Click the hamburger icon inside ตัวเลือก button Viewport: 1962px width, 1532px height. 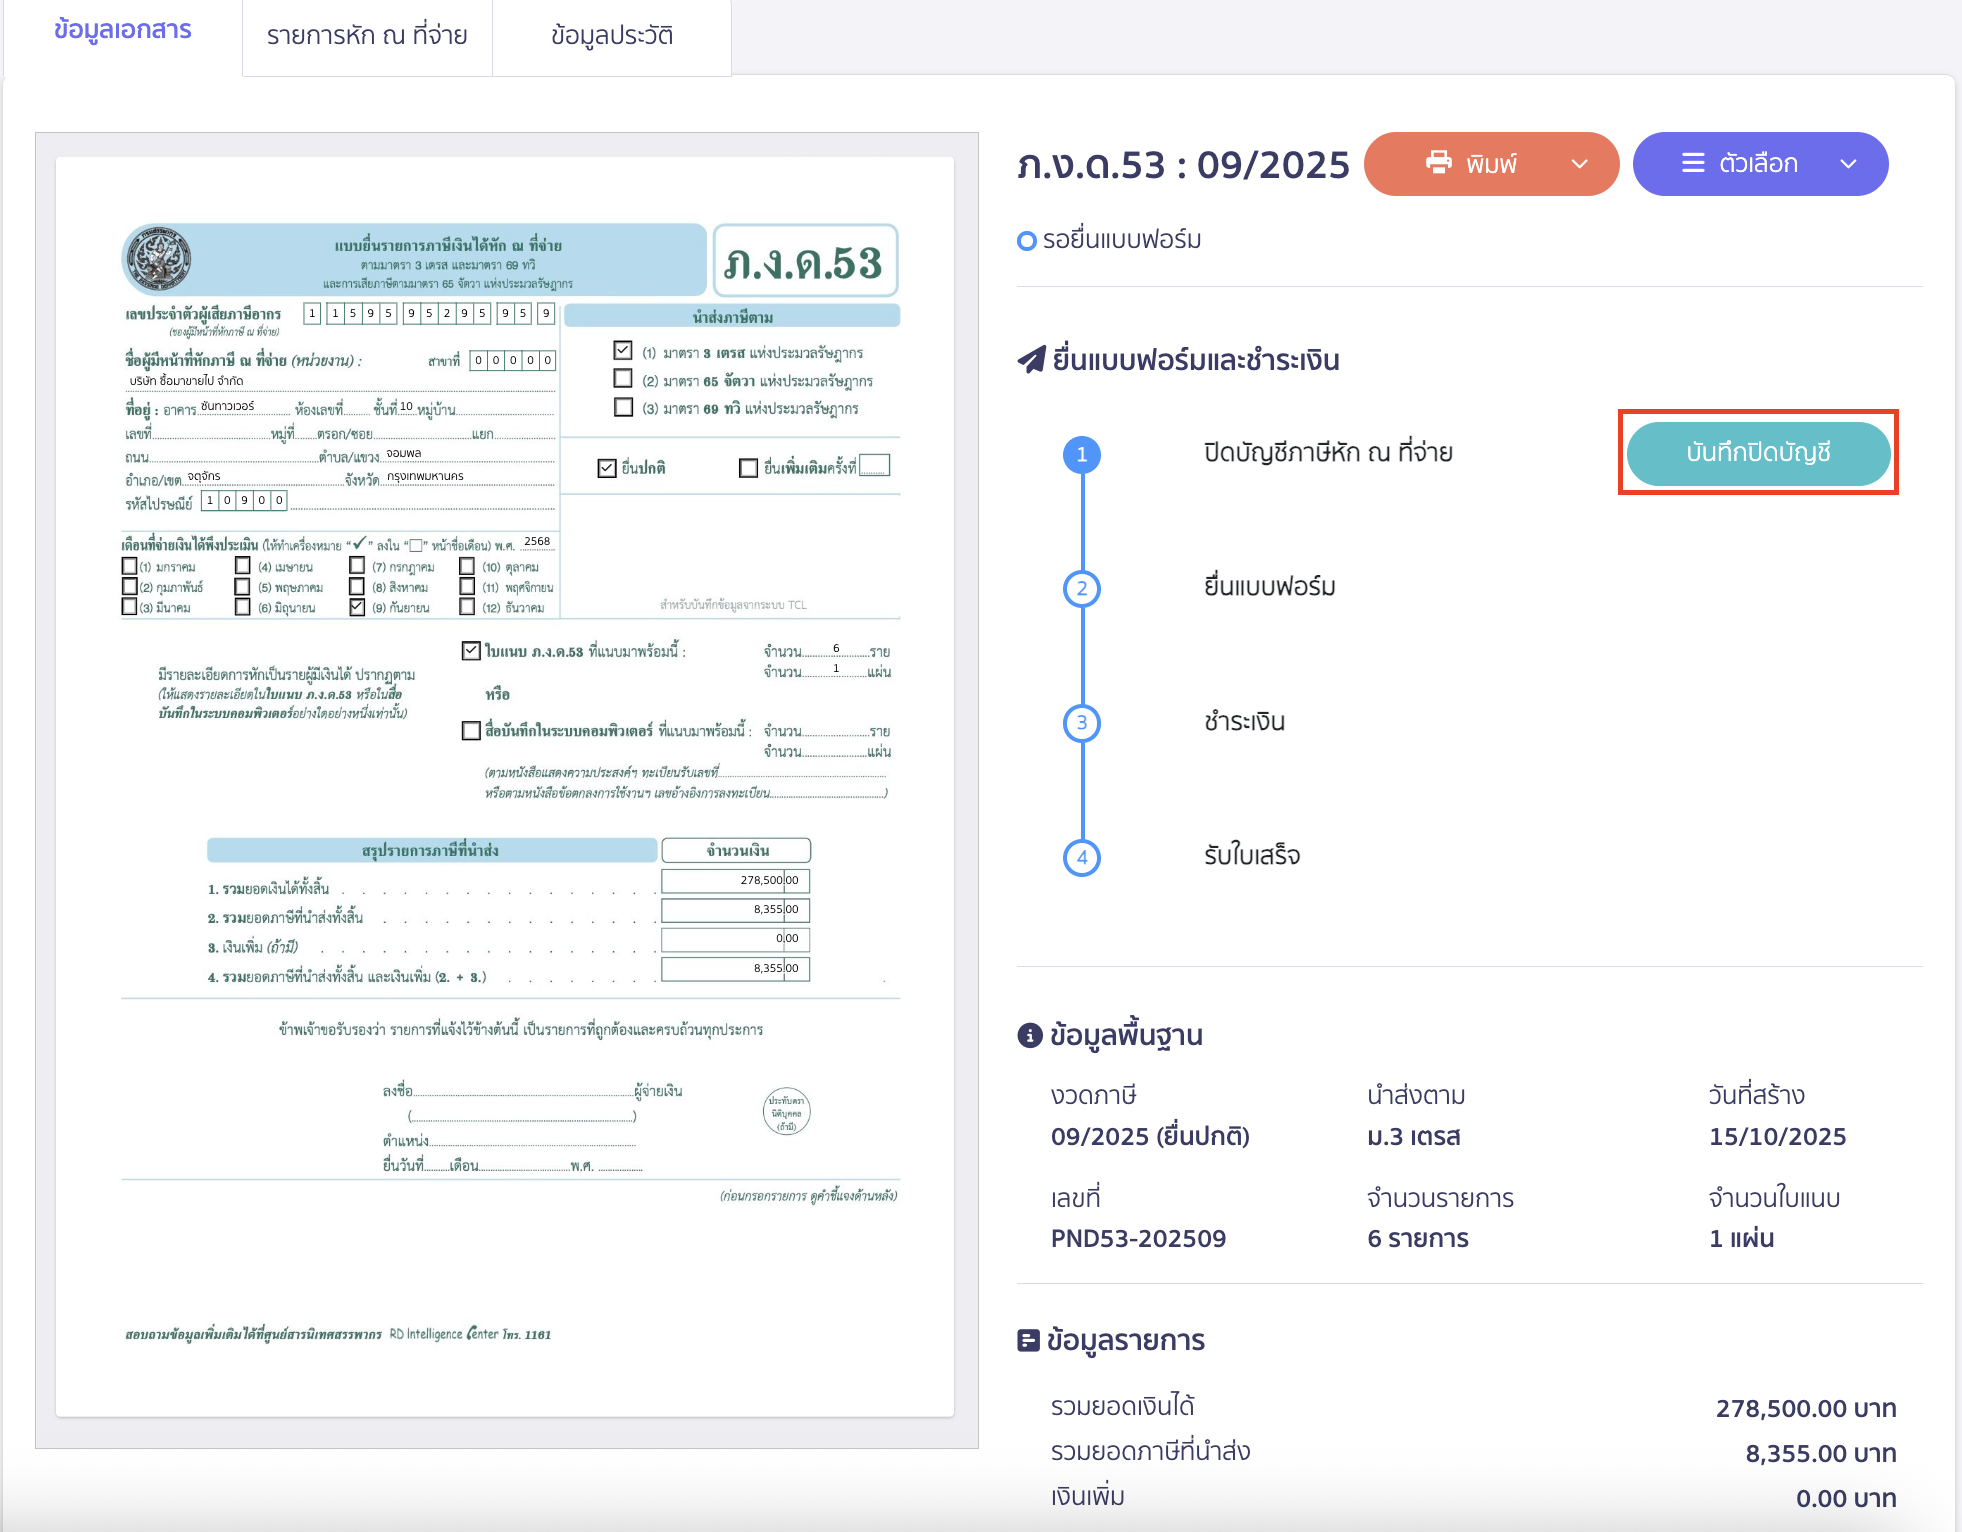click(x=1694, y=163)
